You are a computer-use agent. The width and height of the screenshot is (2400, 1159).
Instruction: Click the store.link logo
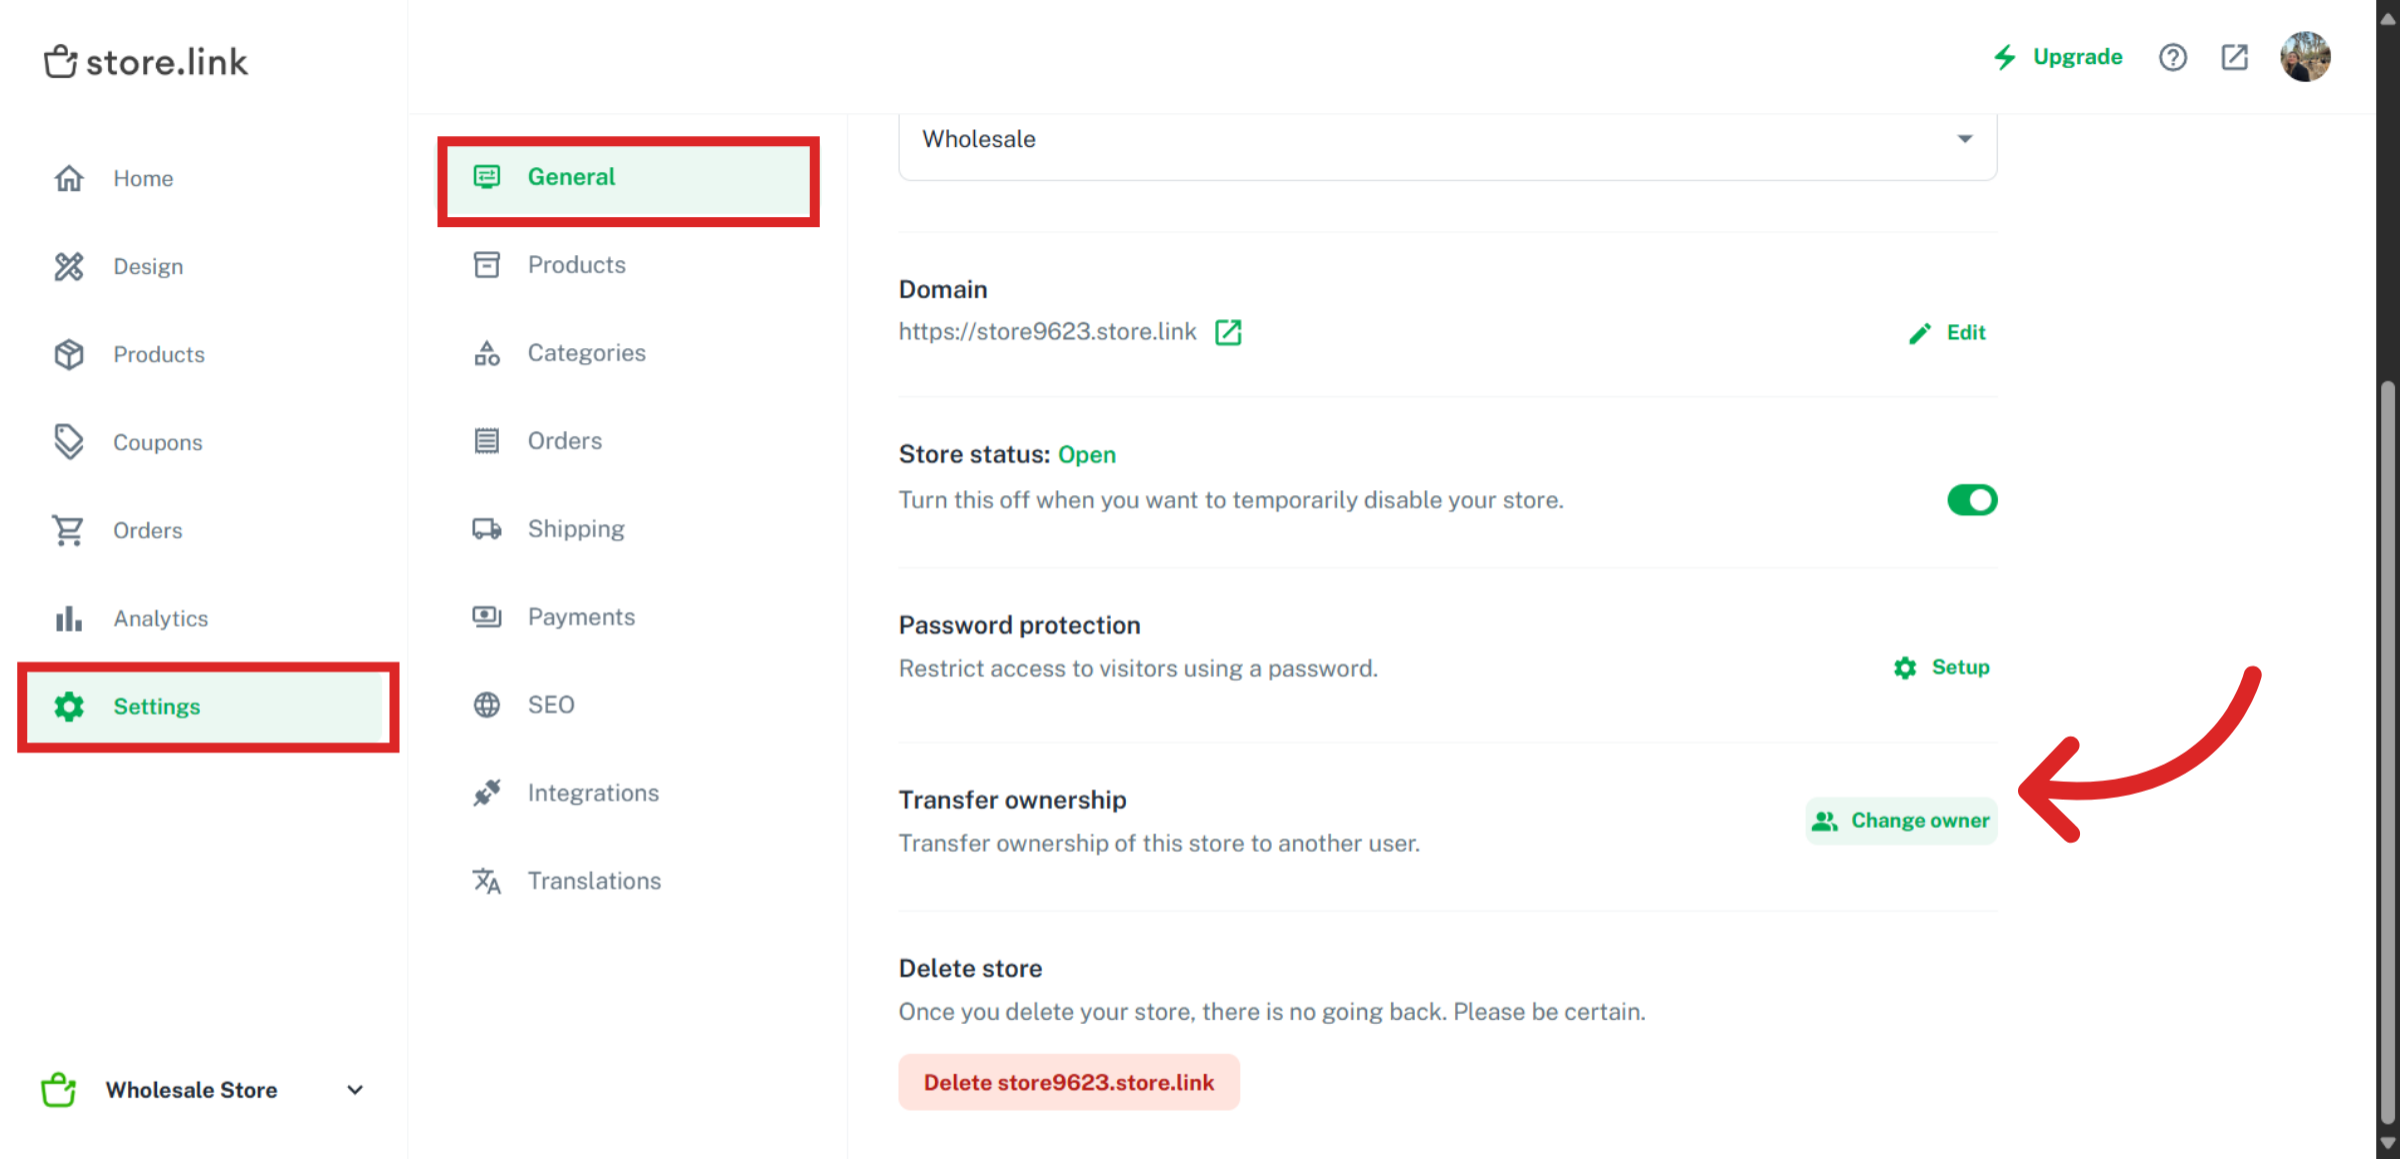click(x=146, y=62)
